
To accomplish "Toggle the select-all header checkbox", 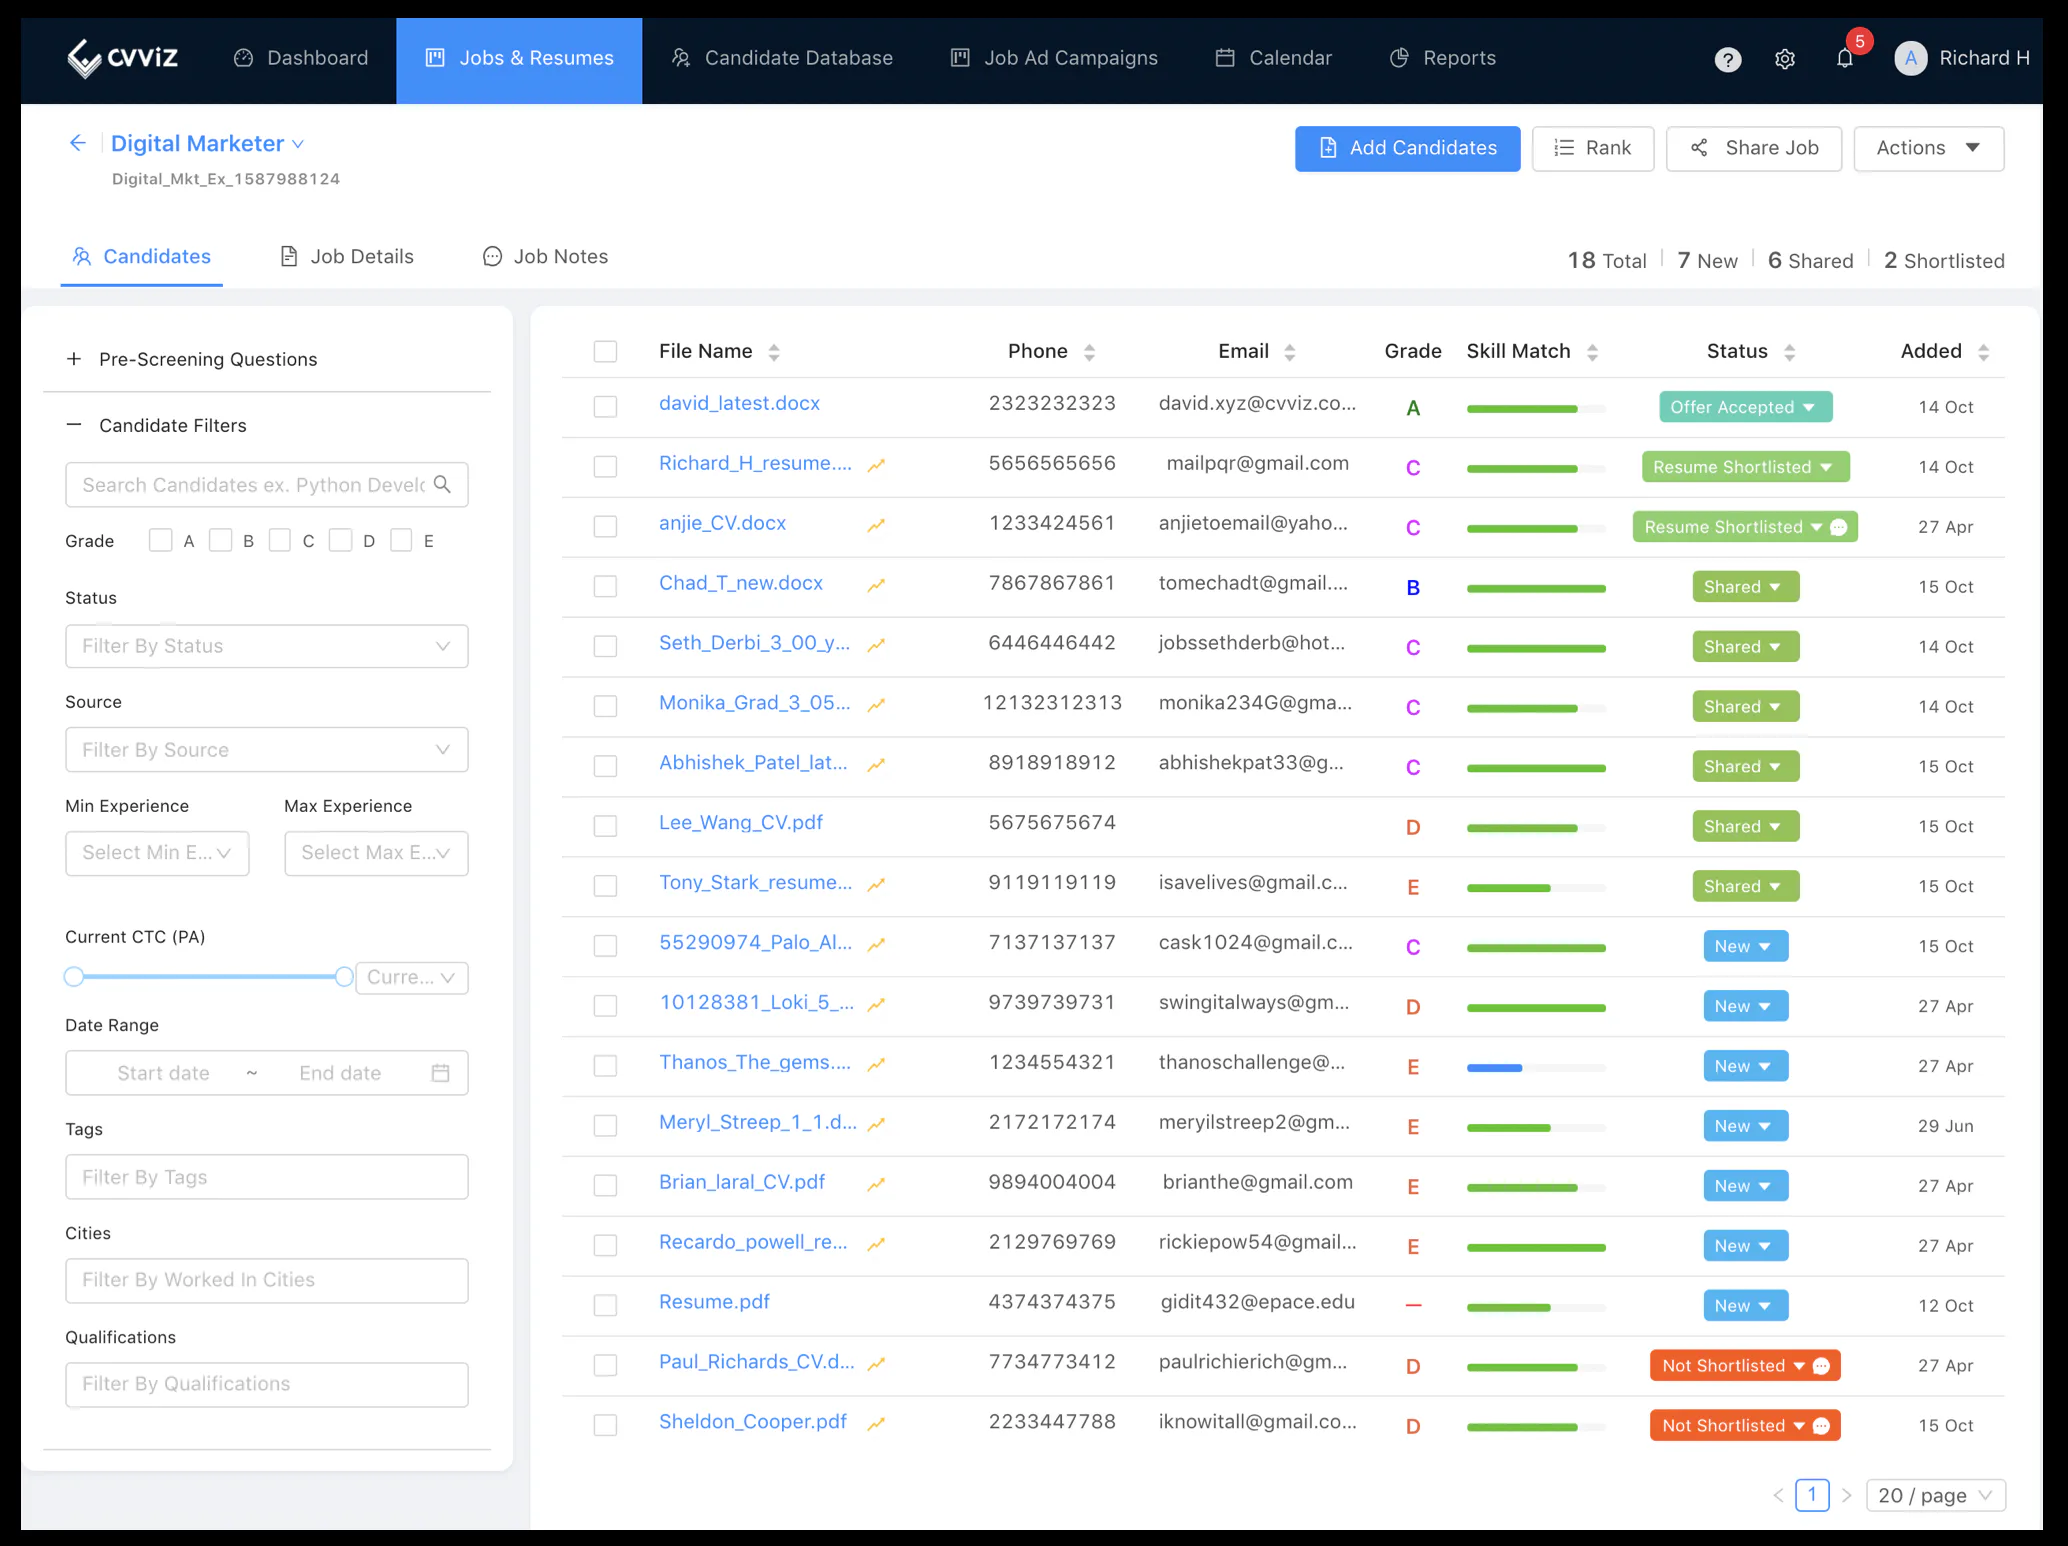I will tap(605, 351).
